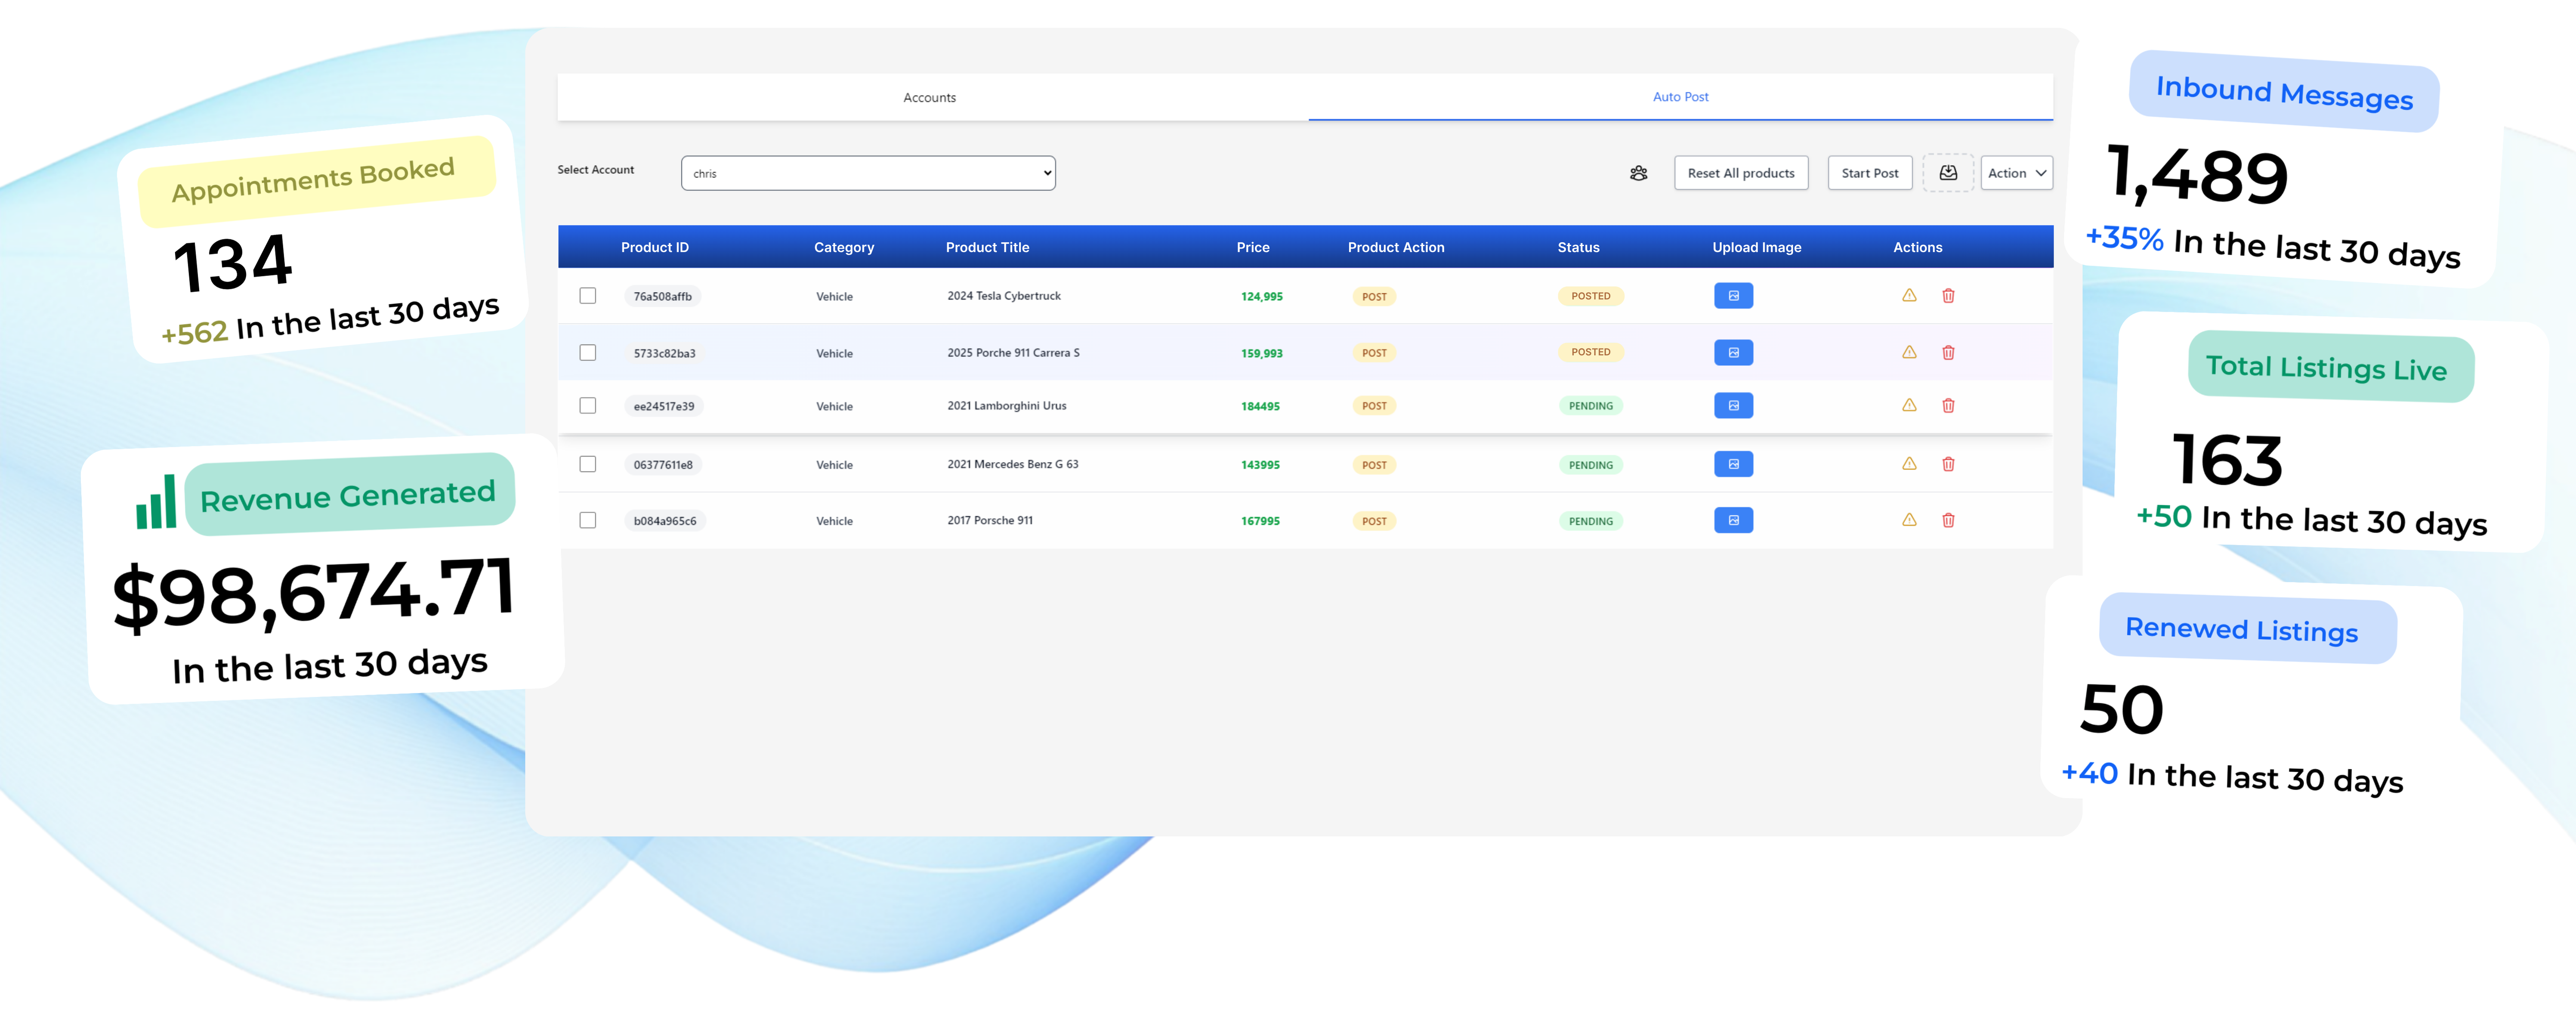This screenshot has width=2576, height=1018.
Task: Tick the checkbox for product b084a965c6
Action: tap(588, 521)
